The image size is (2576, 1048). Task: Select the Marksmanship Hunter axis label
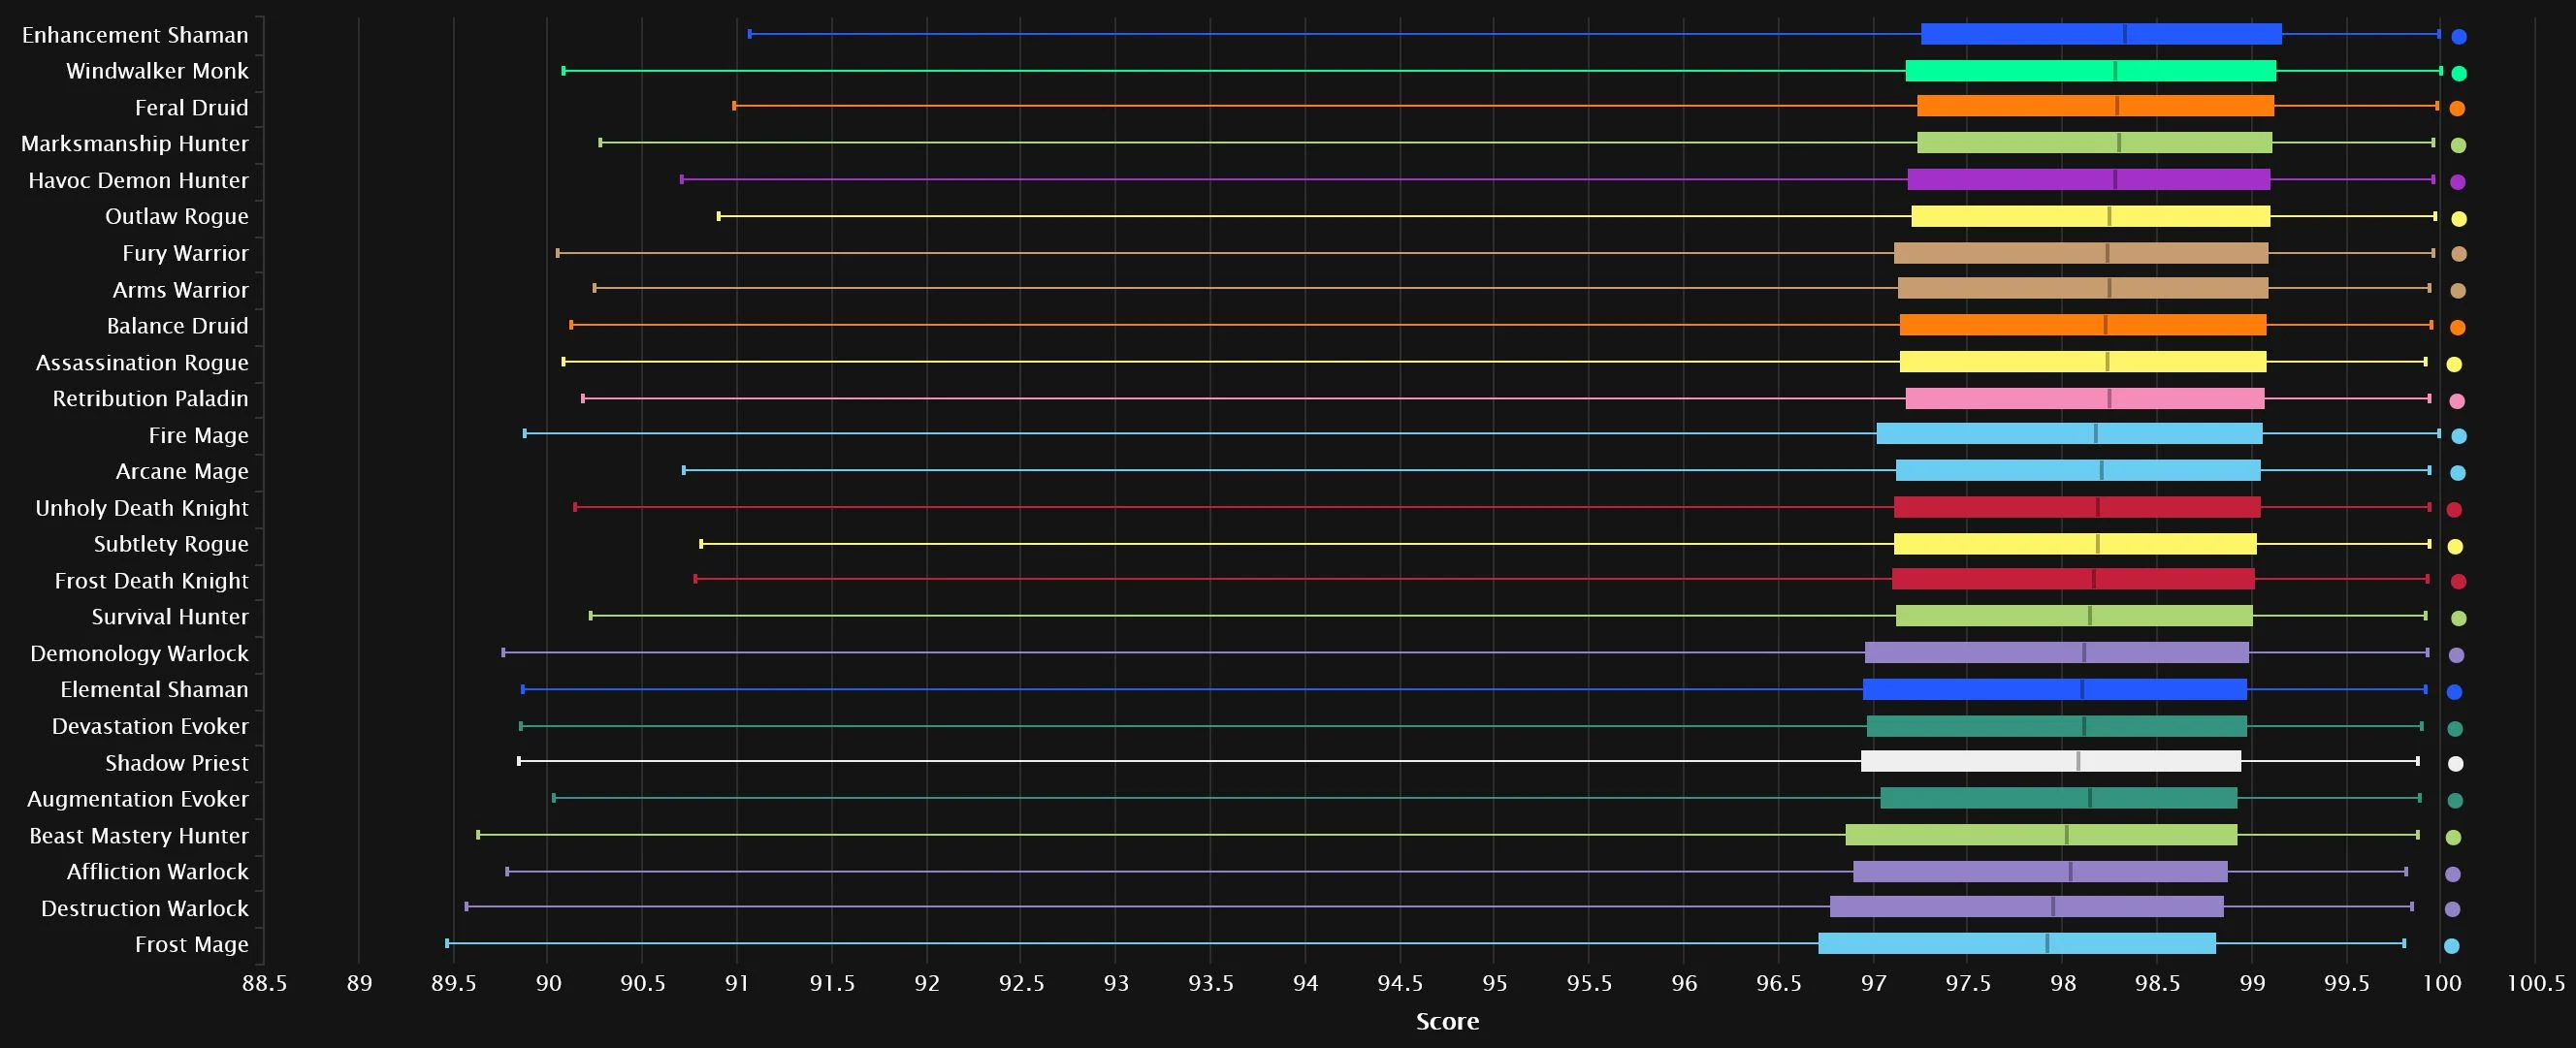tap(135, 144)
